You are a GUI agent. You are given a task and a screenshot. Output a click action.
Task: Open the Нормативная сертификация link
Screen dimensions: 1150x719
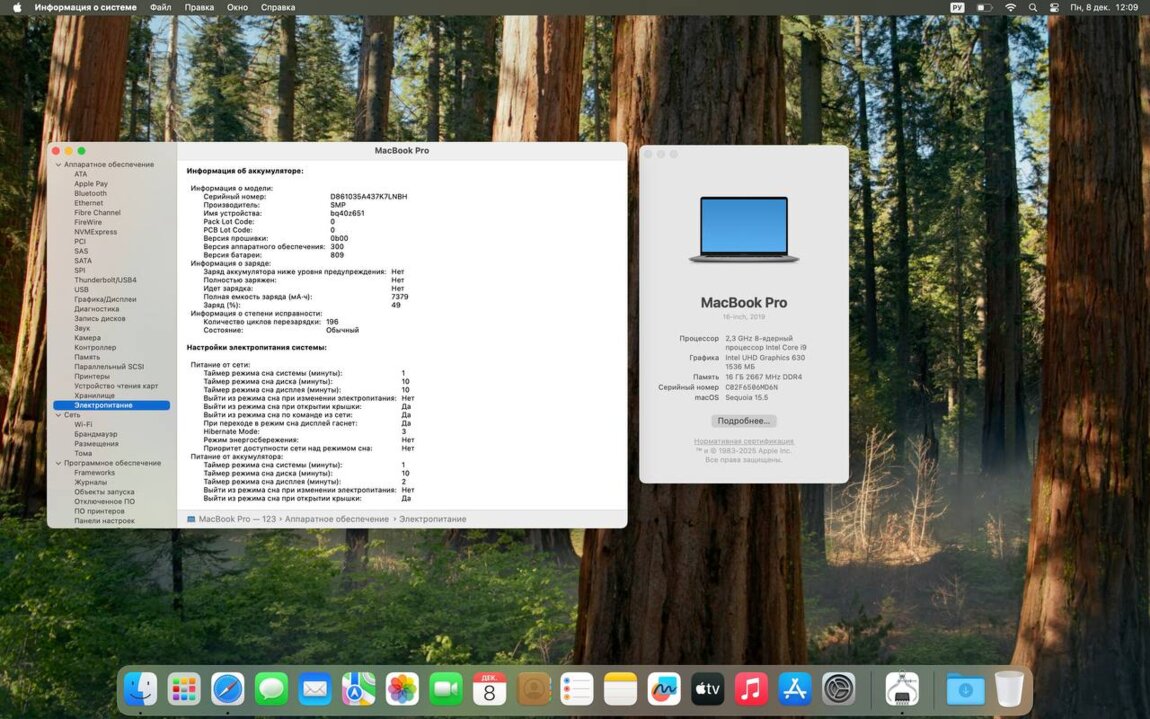point(744,441)
